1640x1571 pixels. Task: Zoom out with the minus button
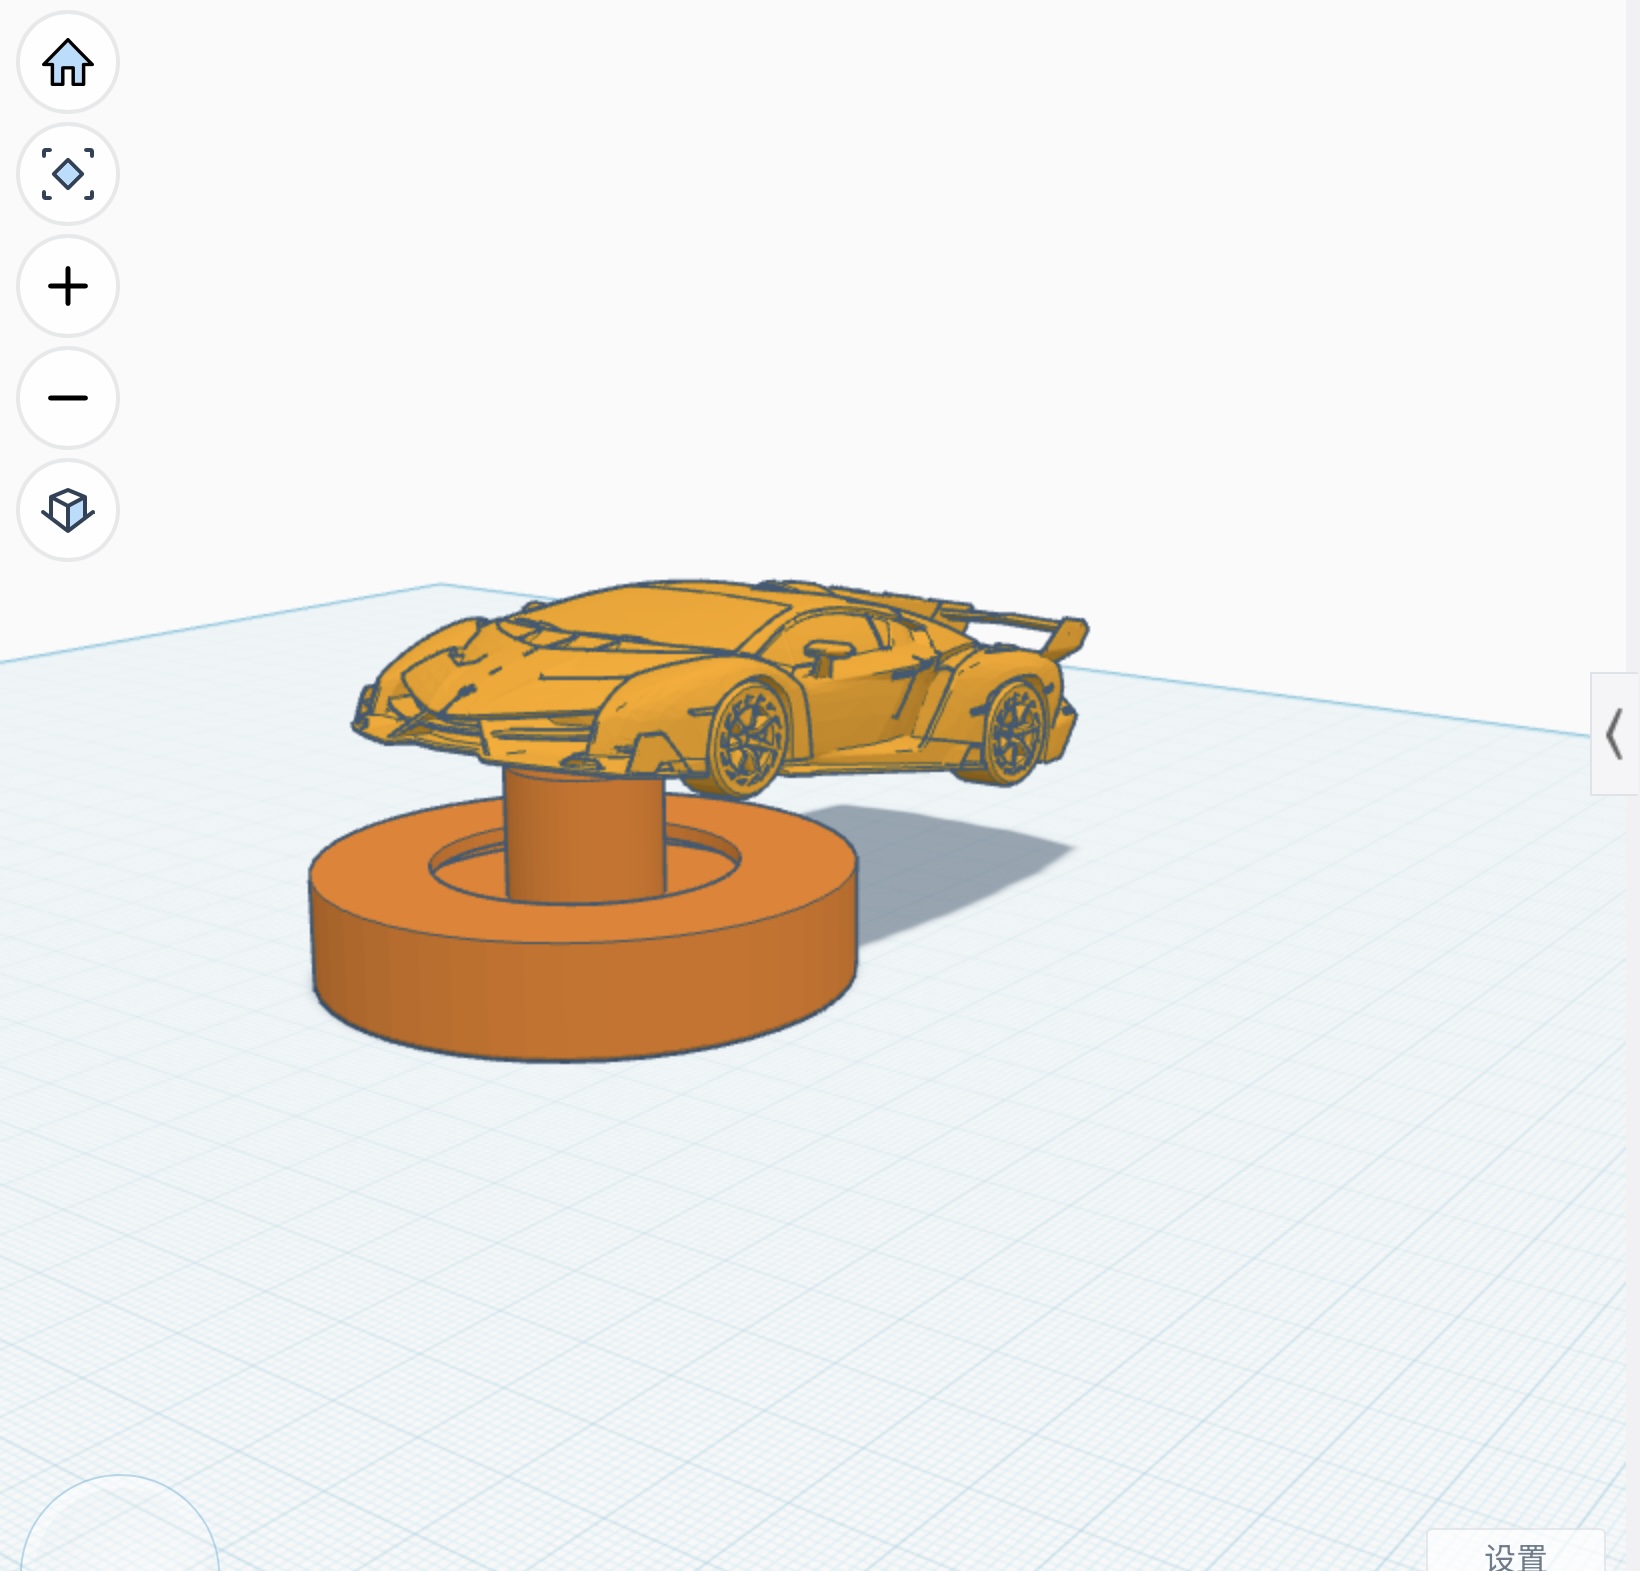(68, 398)
